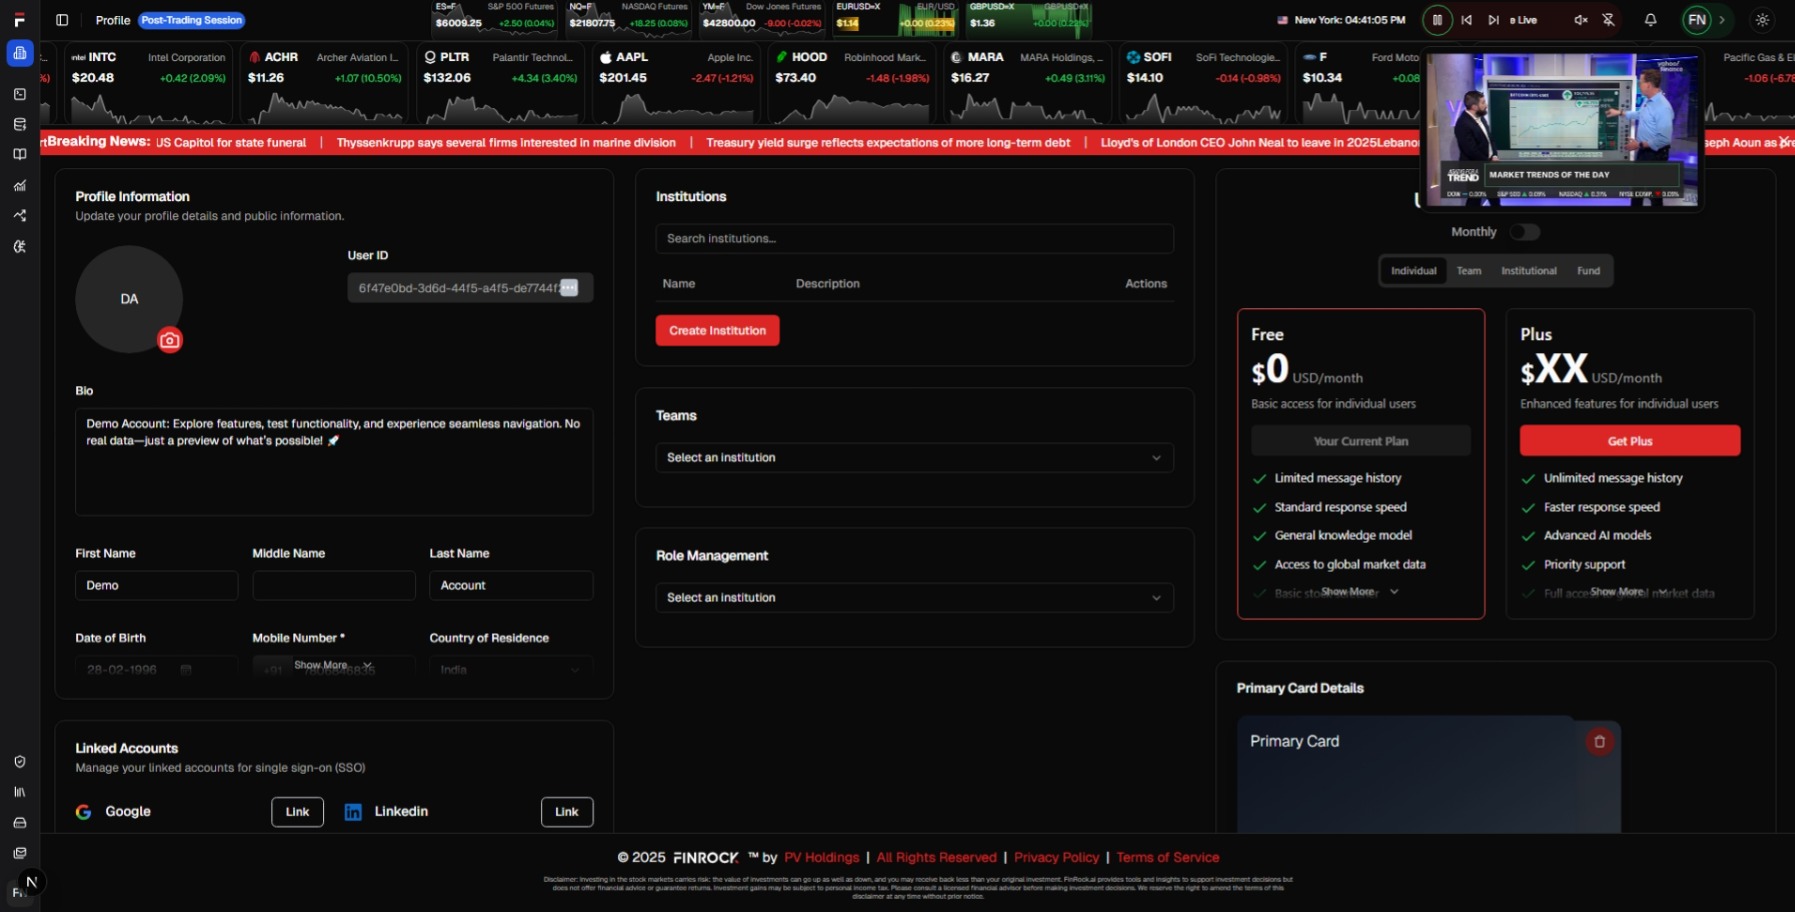Skip to previous video track
This screenshot has height=912, width=1795.
(x=1466, y=20)
